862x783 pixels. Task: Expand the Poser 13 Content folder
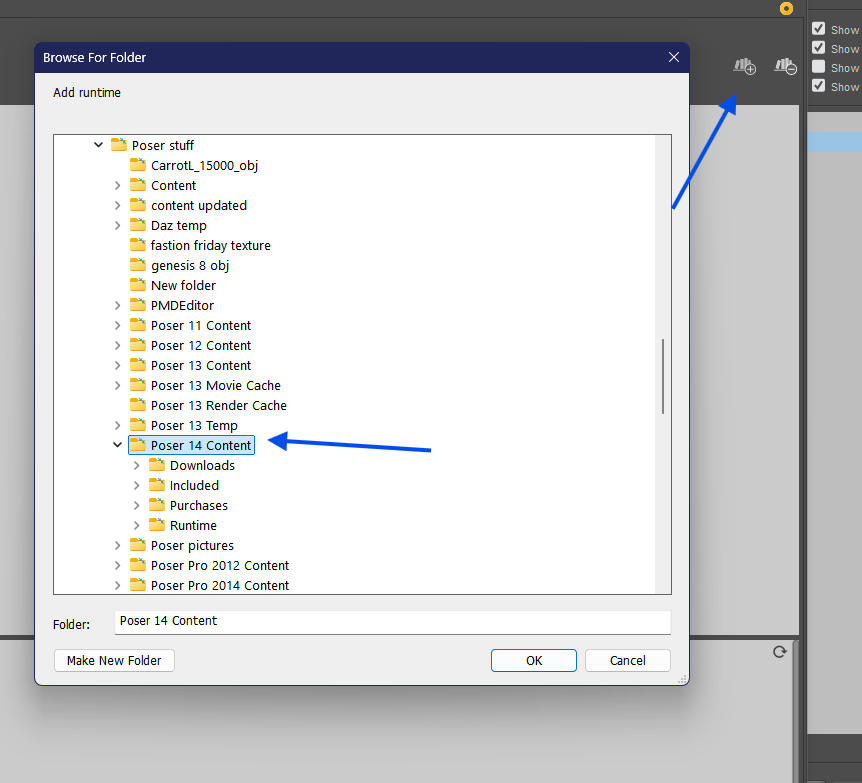[117, 366]
